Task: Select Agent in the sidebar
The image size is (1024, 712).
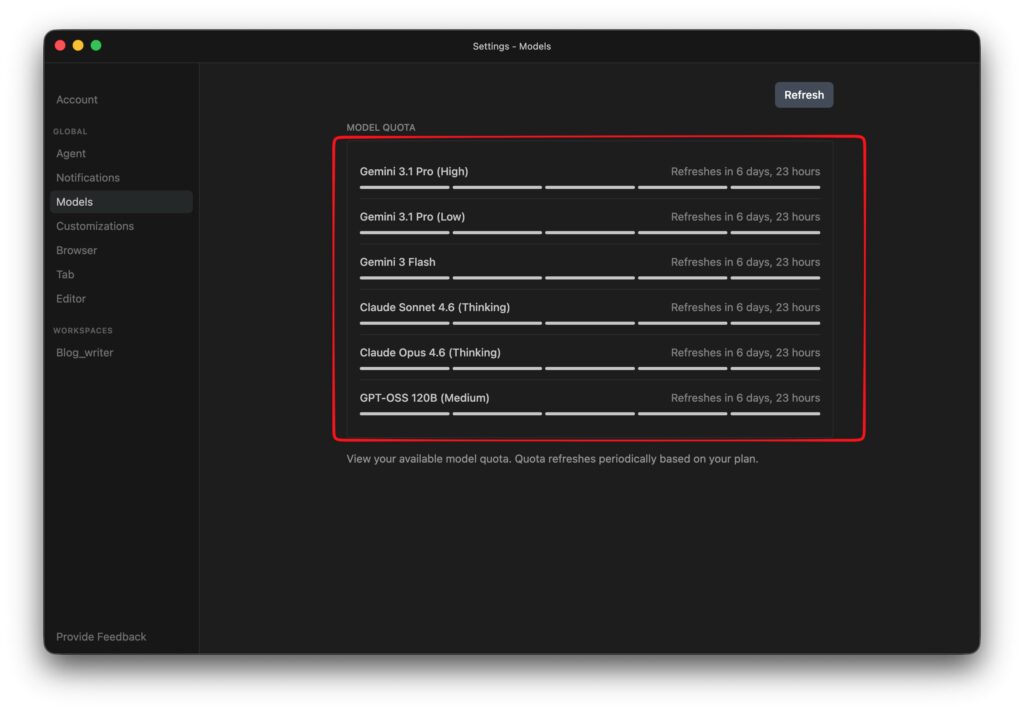Action: (x=71, y=154)
